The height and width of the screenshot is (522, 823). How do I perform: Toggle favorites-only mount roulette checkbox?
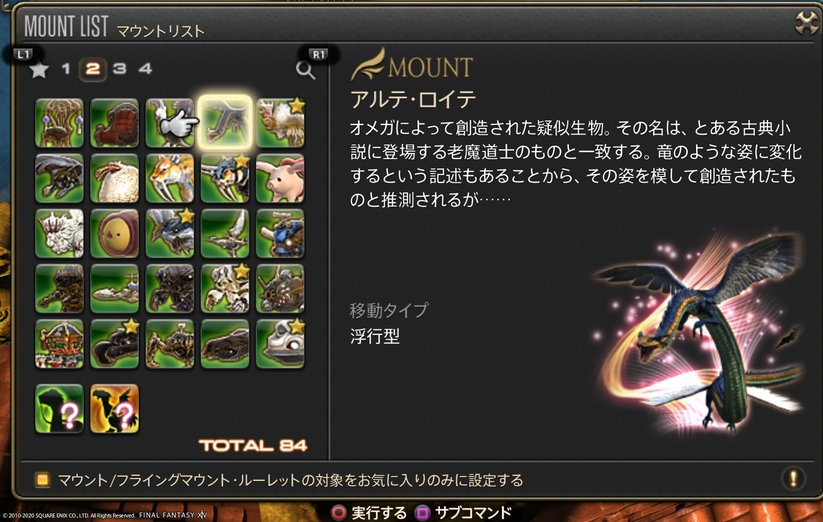tap(43, 480)
